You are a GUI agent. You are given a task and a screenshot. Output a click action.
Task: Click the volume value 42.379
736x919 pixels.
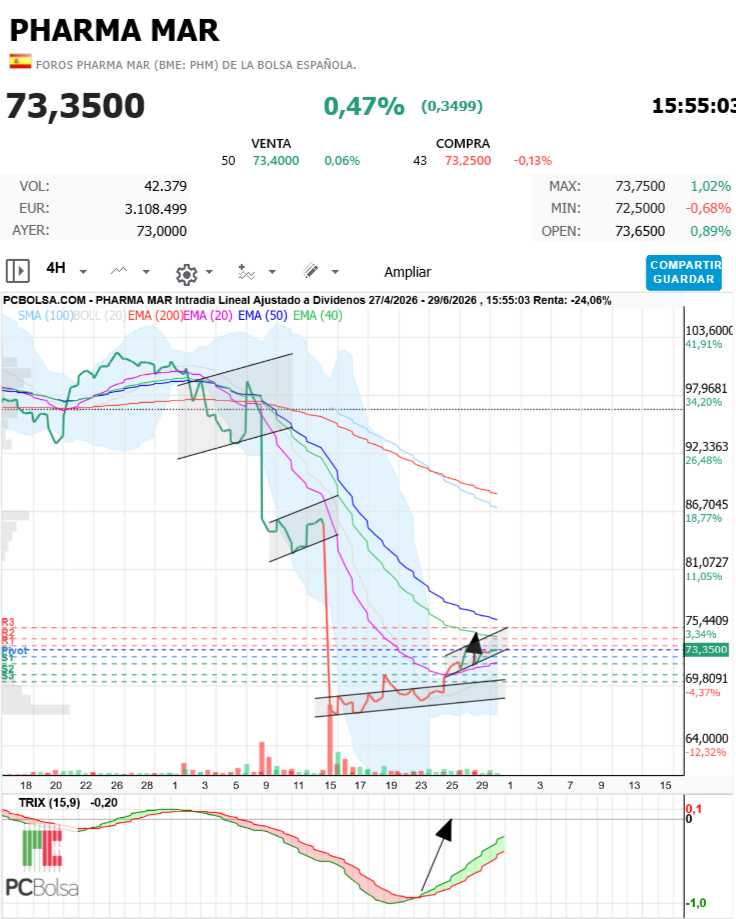tap(165, 186)
